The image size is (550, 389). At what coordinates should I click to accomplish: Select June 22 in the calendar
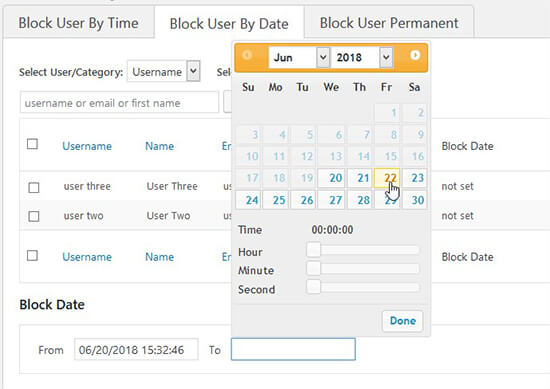click(387, 178)
